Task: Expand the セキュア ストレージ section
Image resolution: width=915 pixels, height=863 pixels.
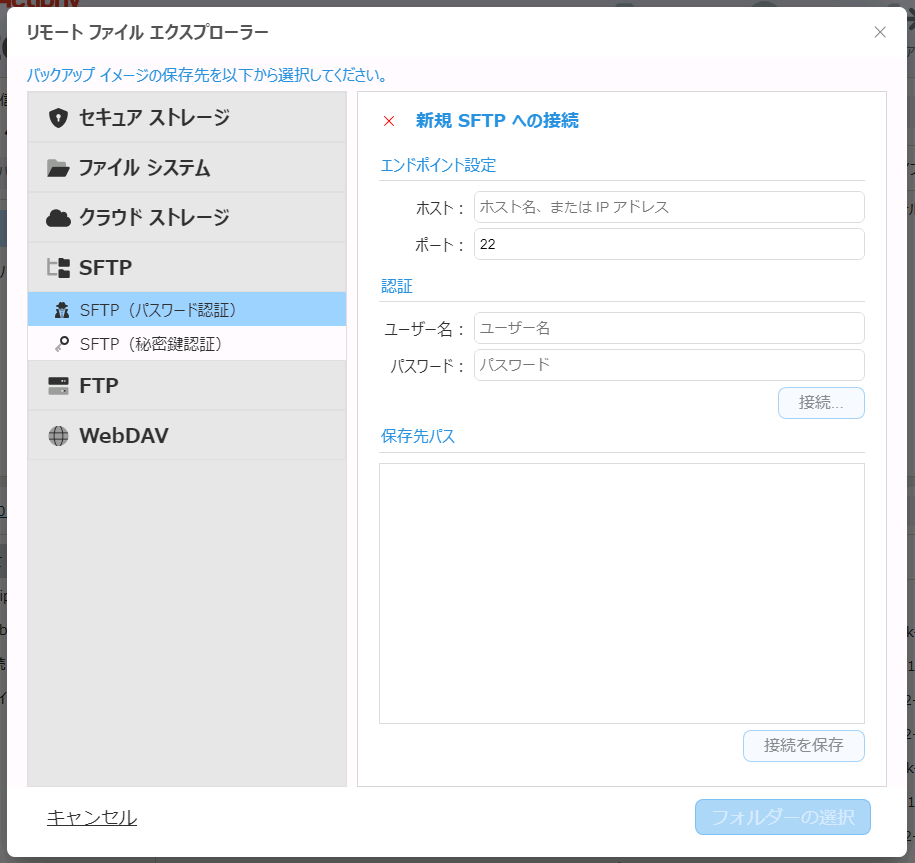Action: click(x=154, y=118)
